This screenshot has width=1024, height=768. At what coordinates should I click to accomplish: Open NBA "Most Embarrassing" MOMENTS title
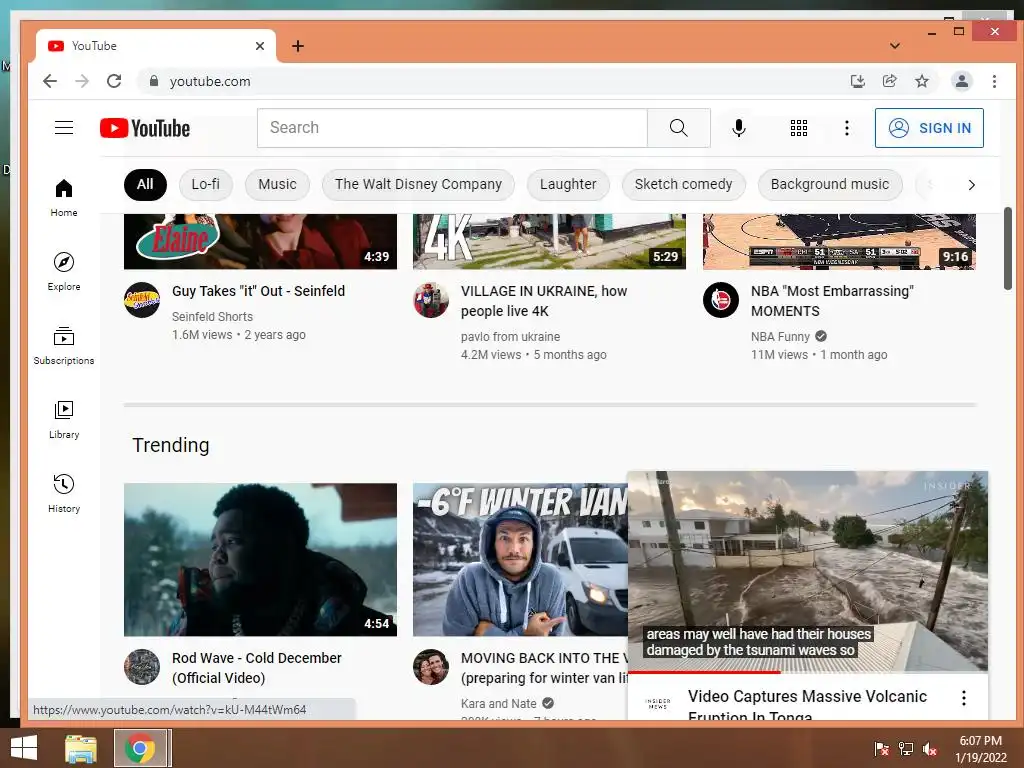[832, 301]
